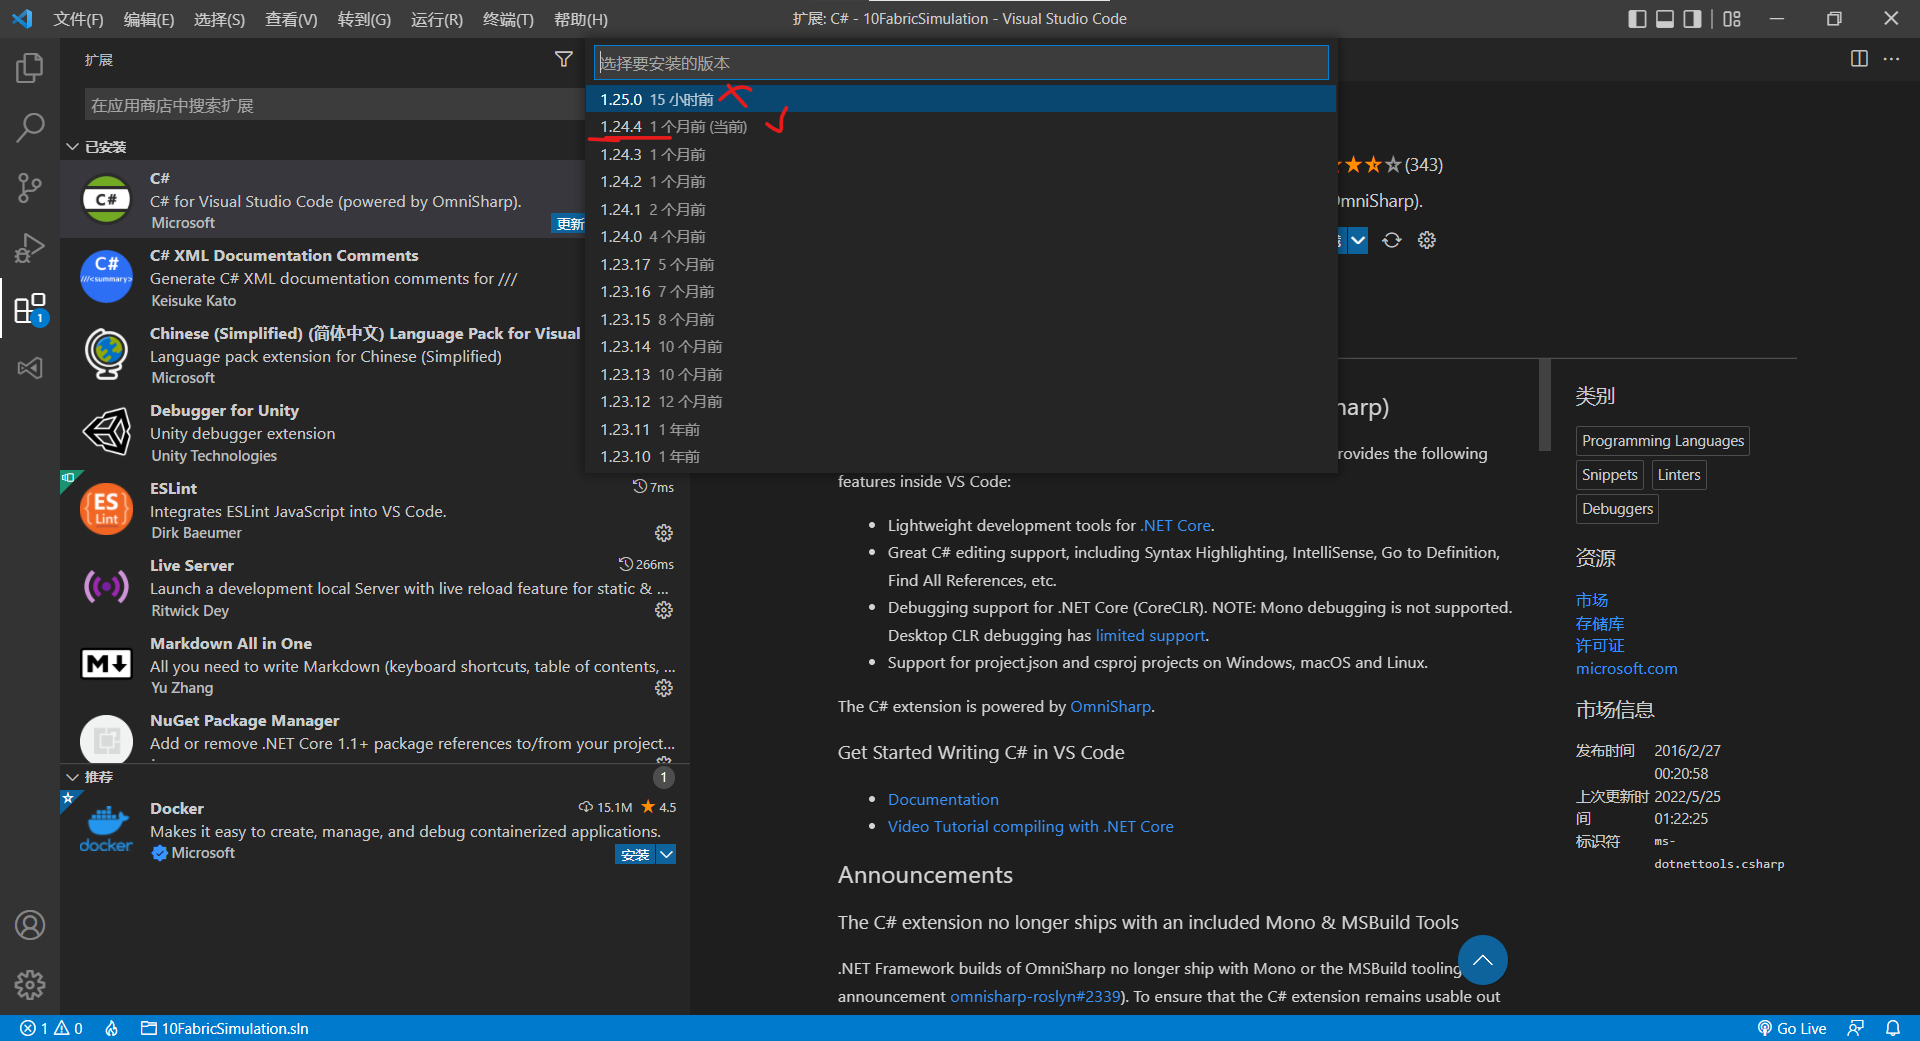Screen dimensions: 1920x1041
Task: Open omnisharp-roslyn#2339 link
Action: click(1035, 997)
